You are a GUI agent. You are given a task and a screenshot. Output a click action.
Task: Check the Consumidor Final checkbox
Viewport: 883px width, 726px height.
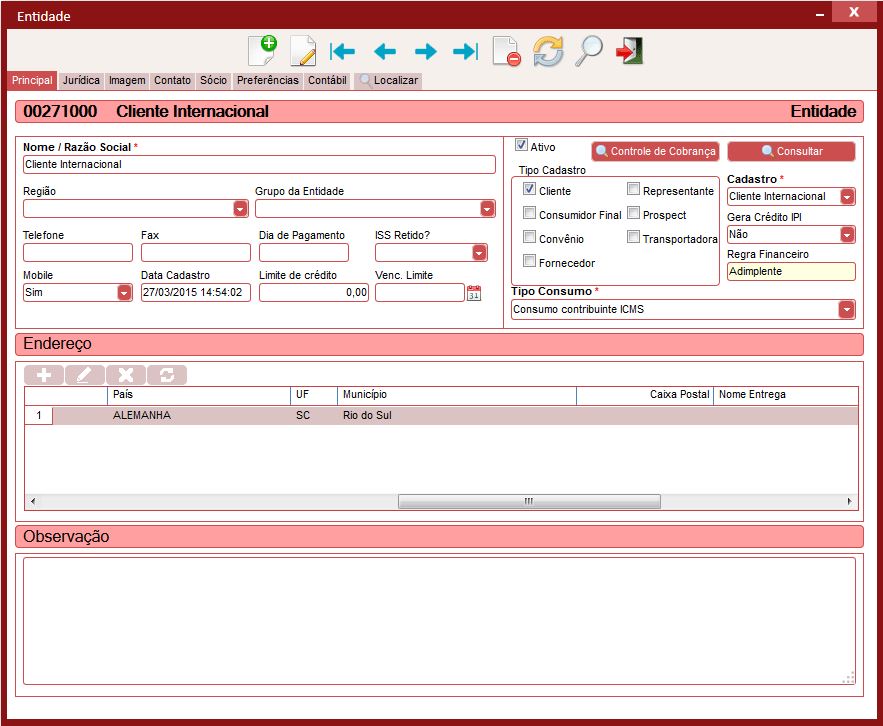[529, 213]
